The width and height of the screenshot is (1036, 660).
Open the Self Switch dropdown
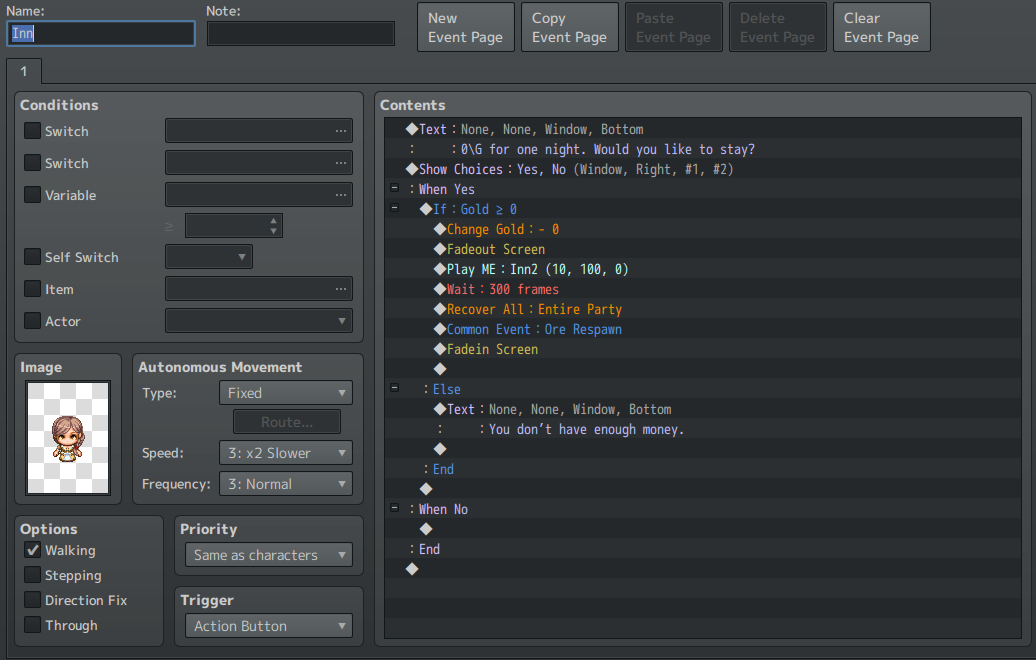point(209,257)
